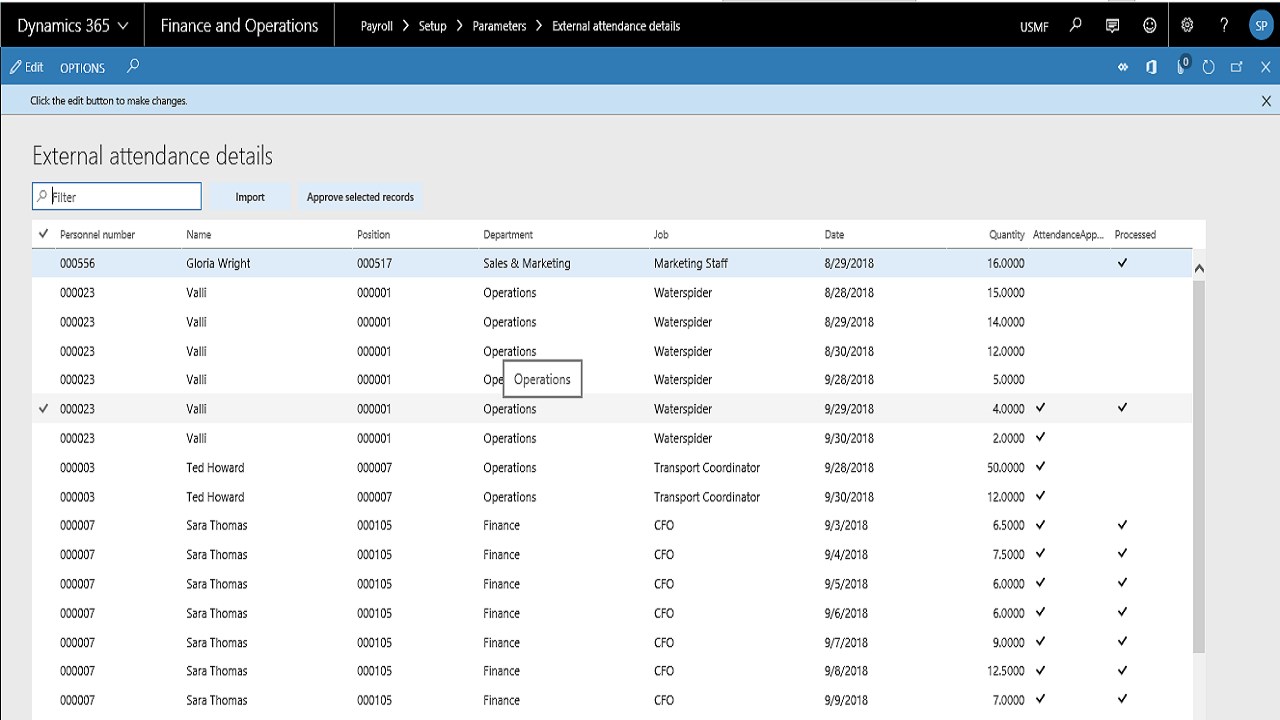Viewport: 1280px width, 720px height.
Task: Toggle row selection mark for Valli 9/29/2018
Action: point(43,409)
